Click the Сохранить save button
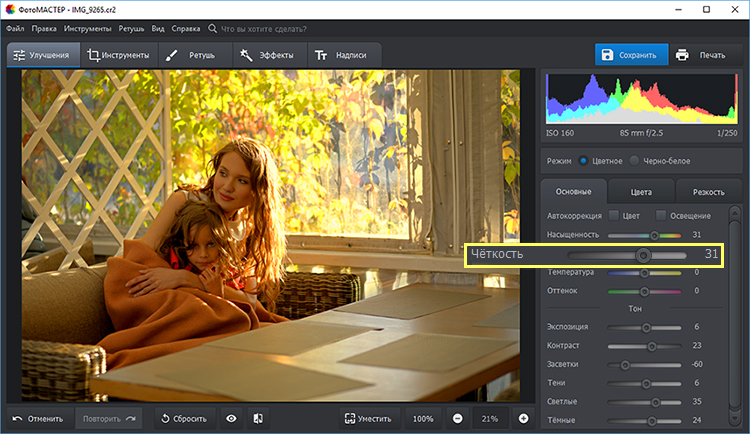750x434 pixels. tap(628, 55)
